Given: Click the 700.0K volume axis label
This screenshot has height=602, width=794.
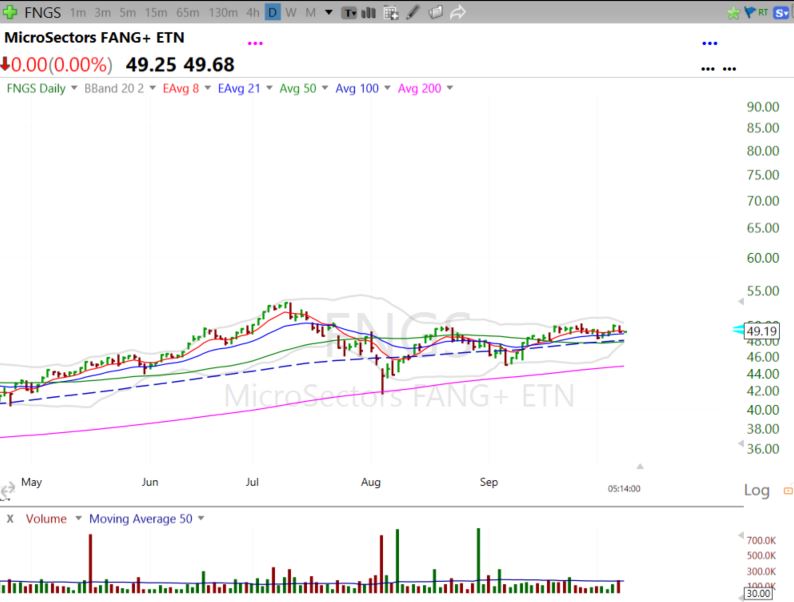Looking at the screenshot, I should coord(761,541).
